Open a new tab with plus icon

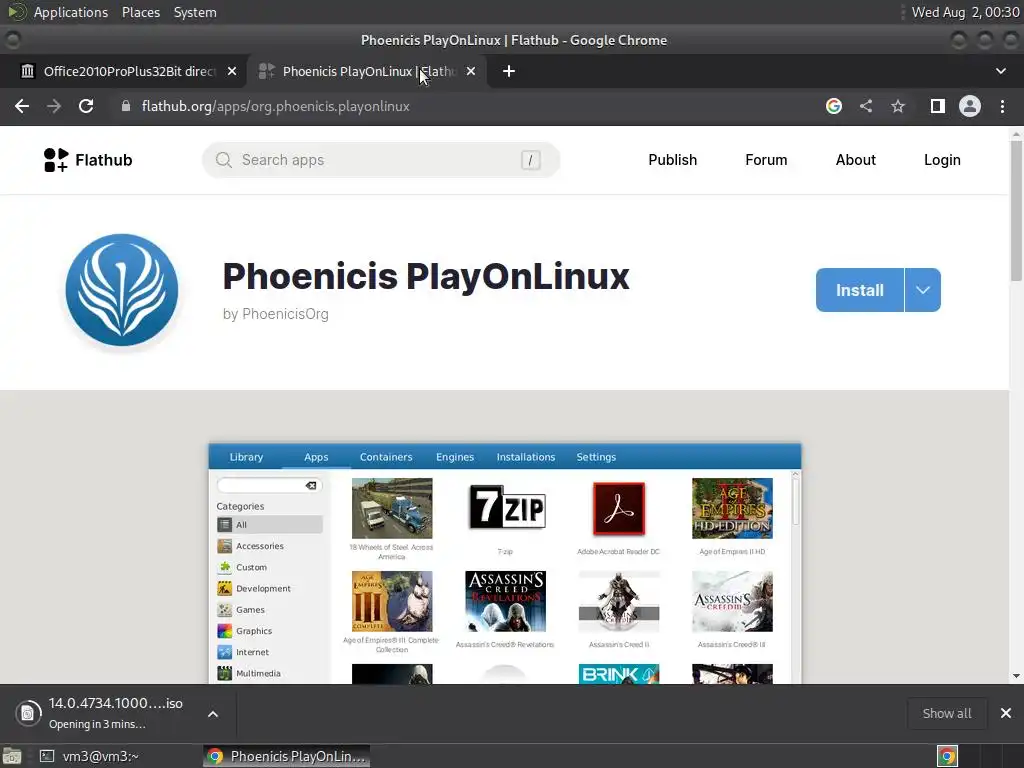click(509, 71)
